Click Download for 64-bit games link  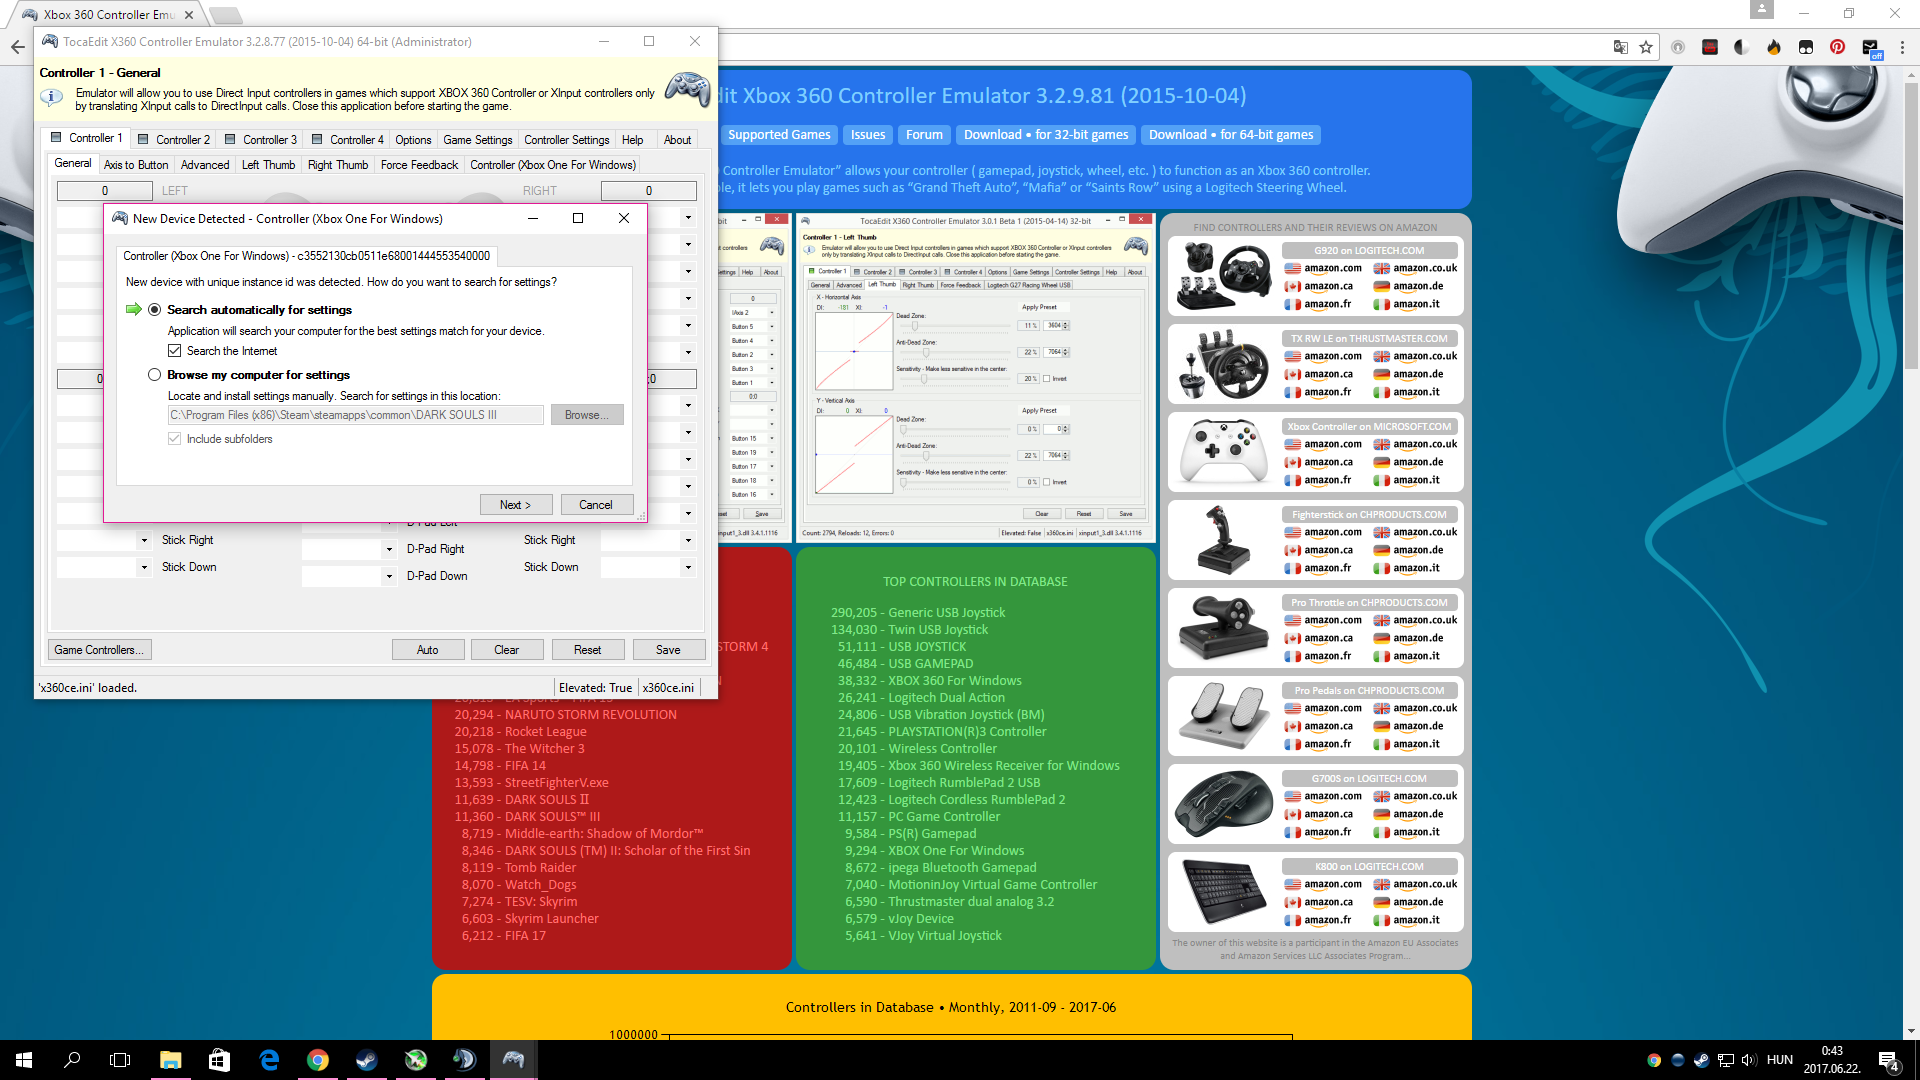tap(1230, 135)
